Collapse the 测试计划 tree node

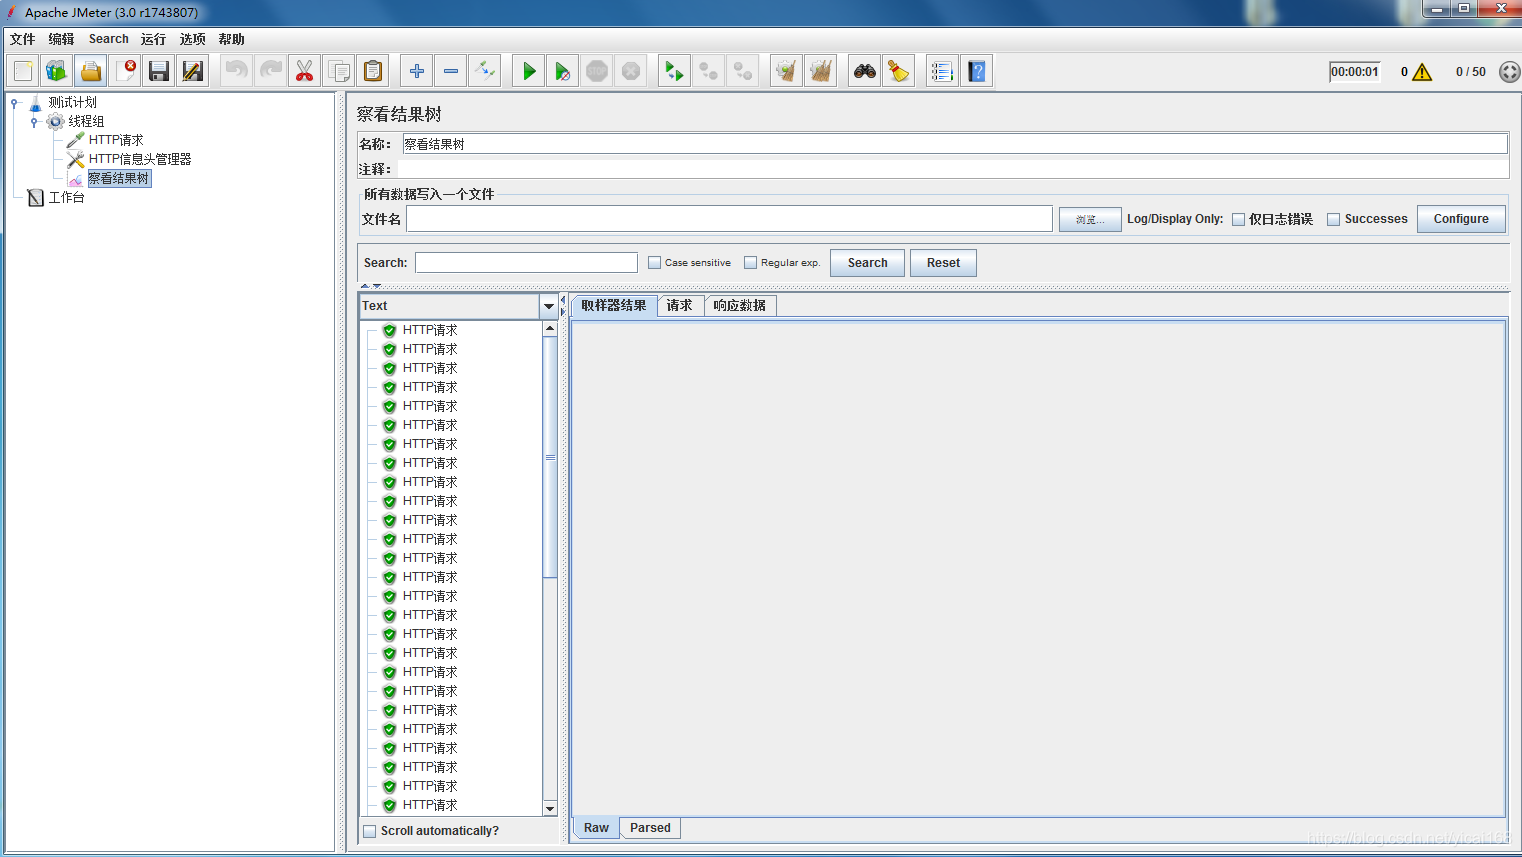pyautogui.click(x=15, y=102)
